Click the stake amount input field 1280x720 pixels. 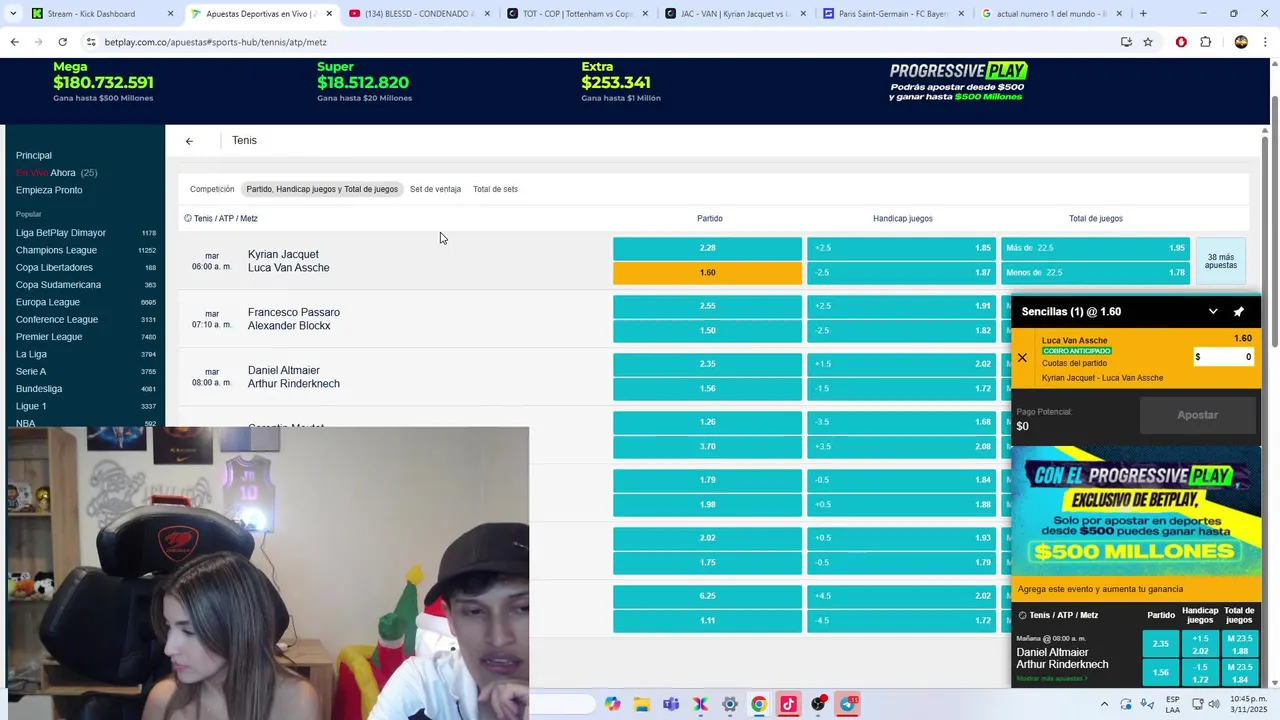(1223, 357)
